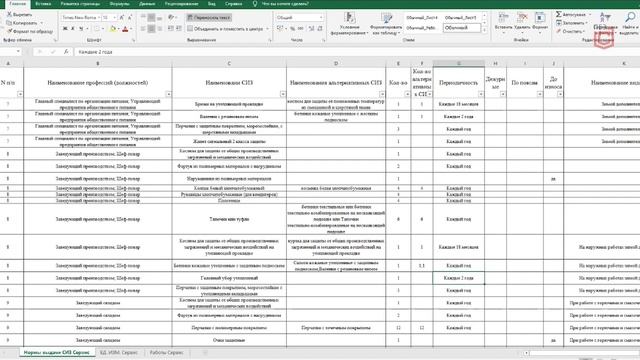Open Форматировать как таблицу gallery

click(x=387, y=24)
